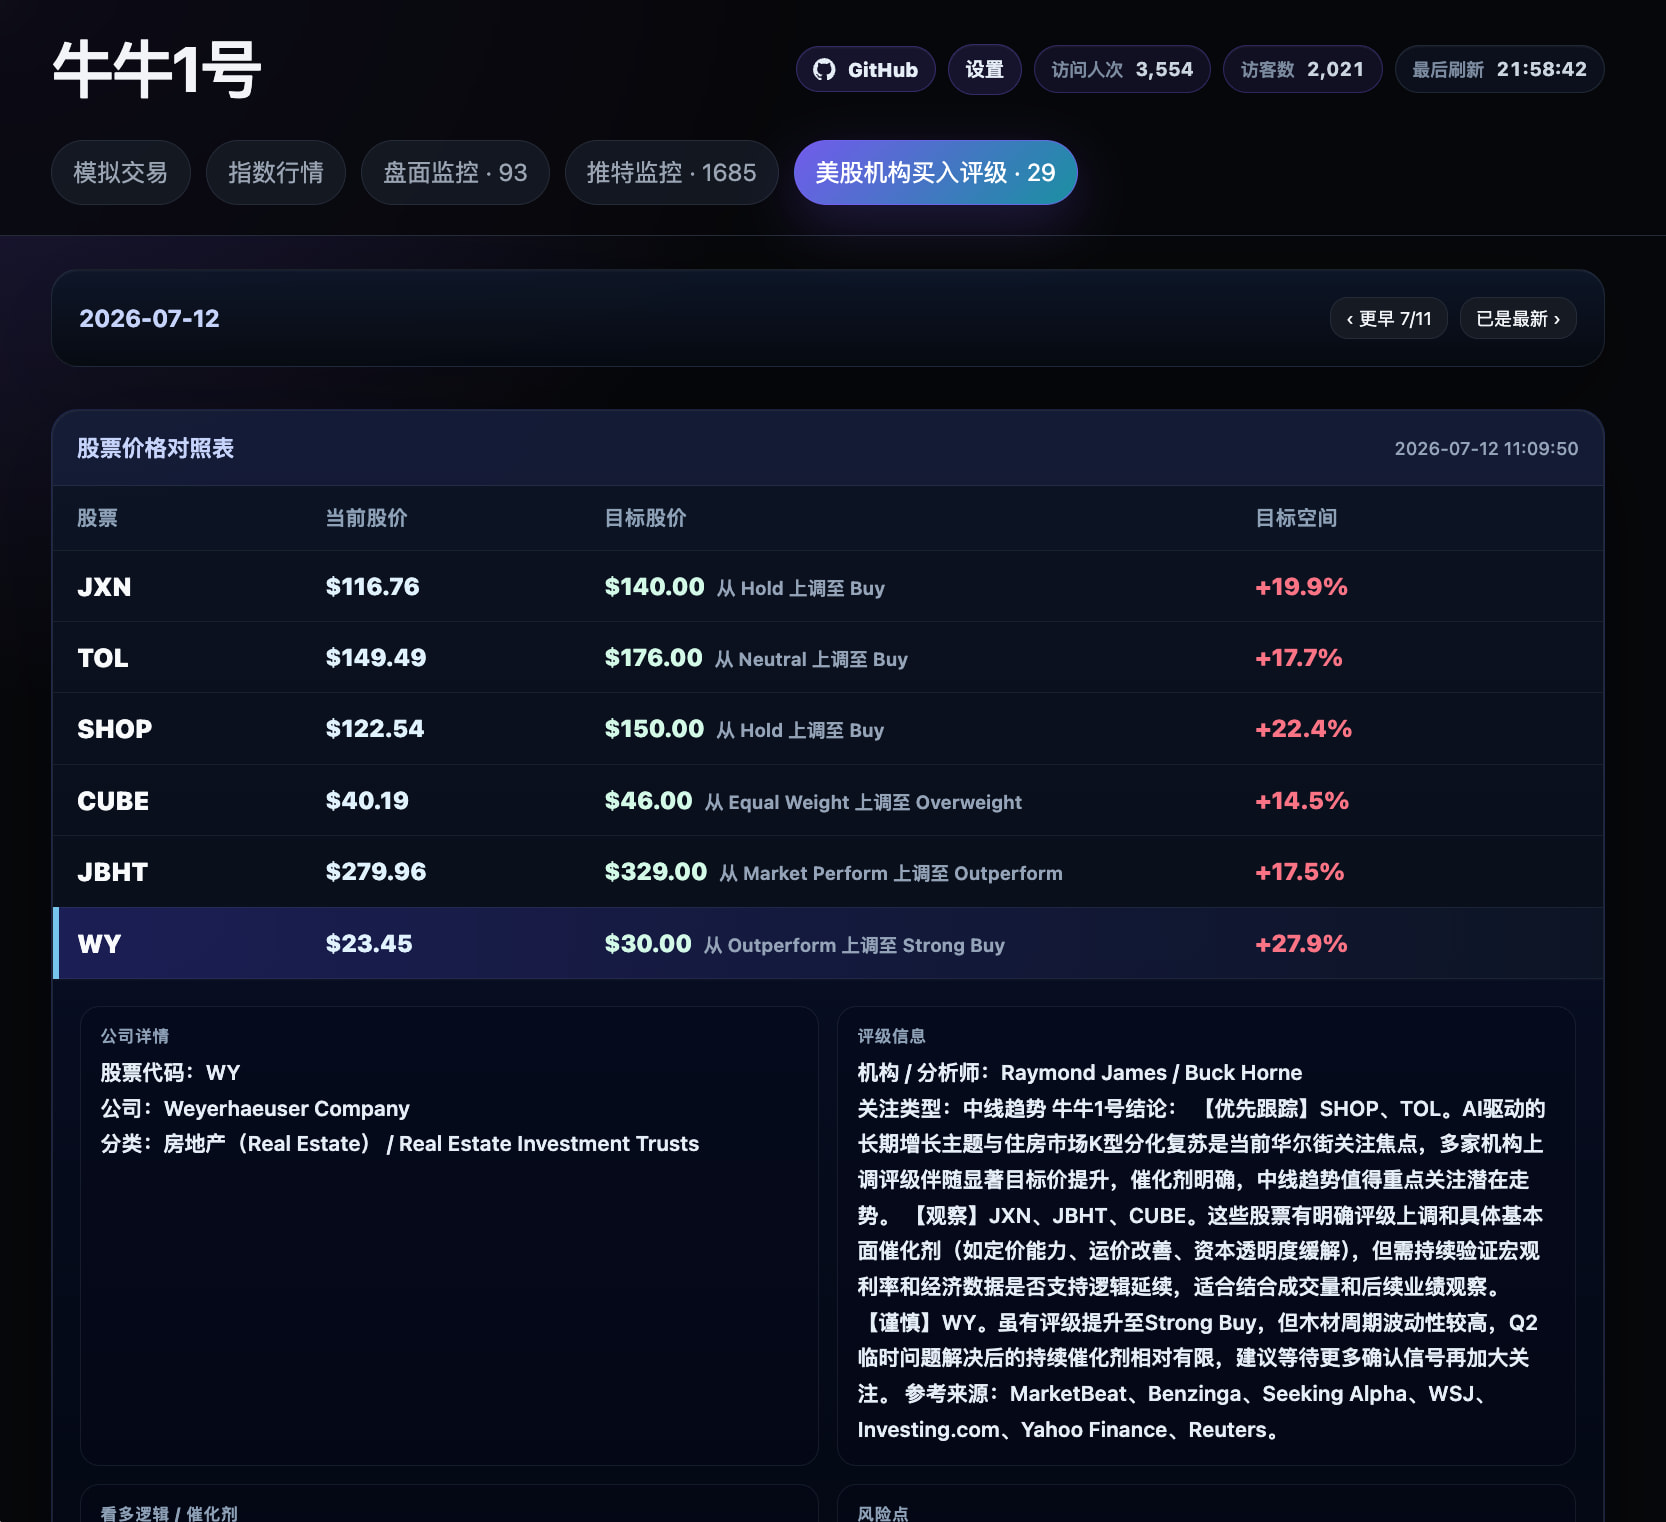The image size is (1666, 1522).
Task: Click WY target price $30.00
Action: tap(647, 944)
